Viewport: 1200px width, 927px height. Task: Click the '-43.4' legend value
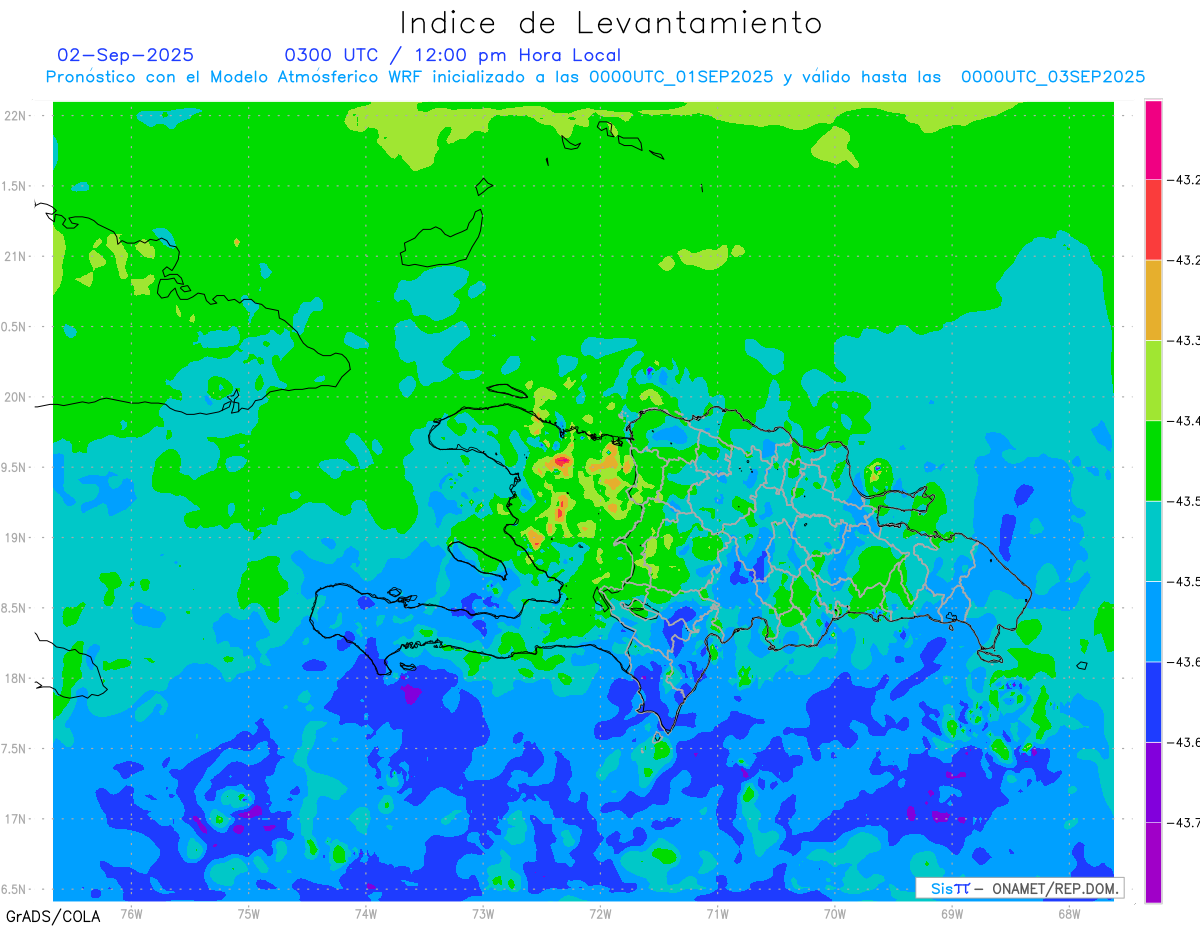click(x=1184, y=420)
